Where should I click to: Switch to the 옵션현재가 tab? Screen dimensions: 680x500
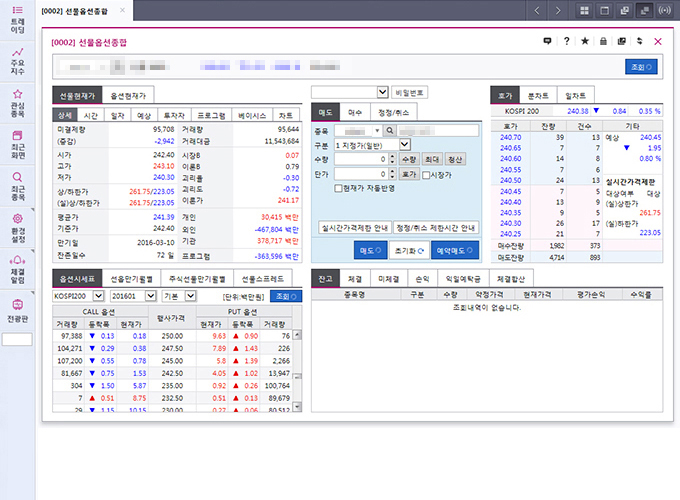pos(128,95)
